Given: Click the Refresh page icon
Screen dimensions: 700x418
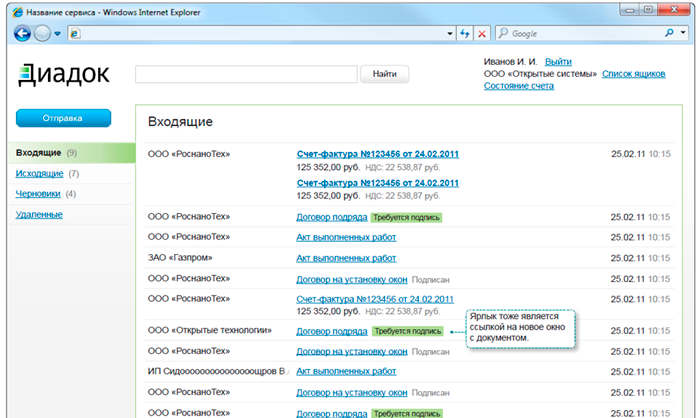Looking at the screenshot, I should pyautogui.click(x=465, y=33).
